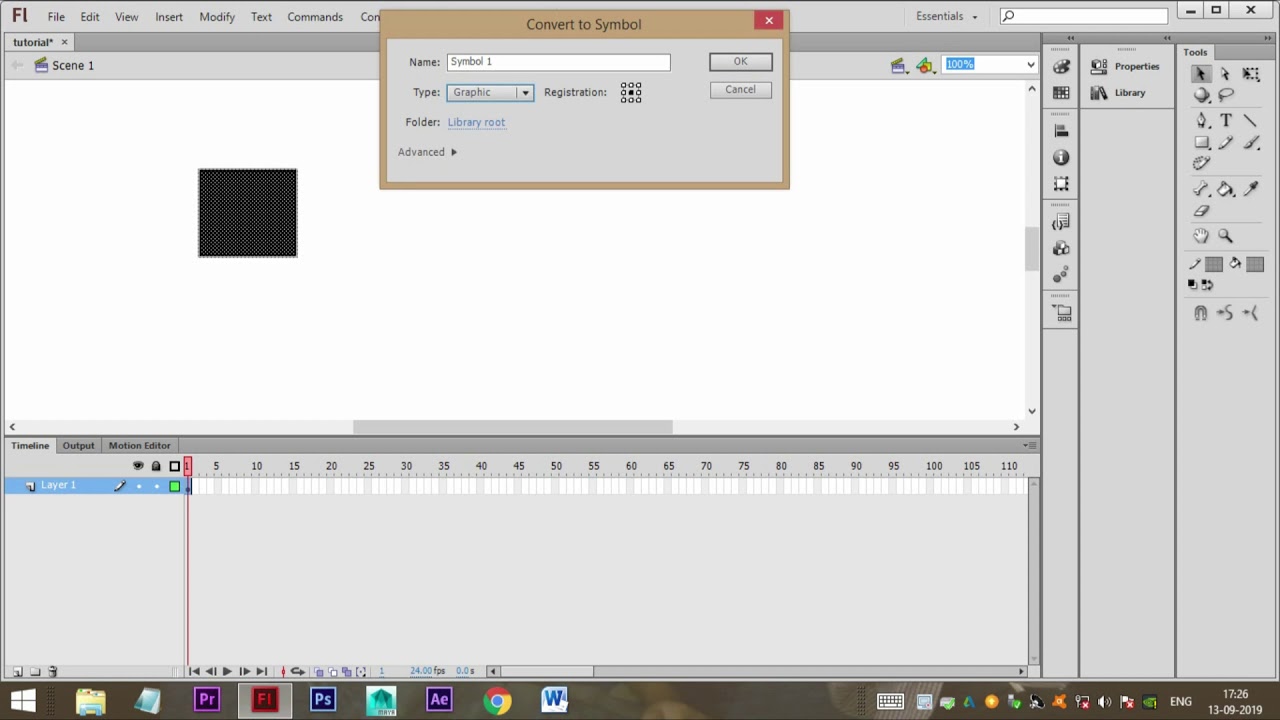Select the Lasso tool
Viewport: 1280px width, 720px height.
[x=1225, y=95]
